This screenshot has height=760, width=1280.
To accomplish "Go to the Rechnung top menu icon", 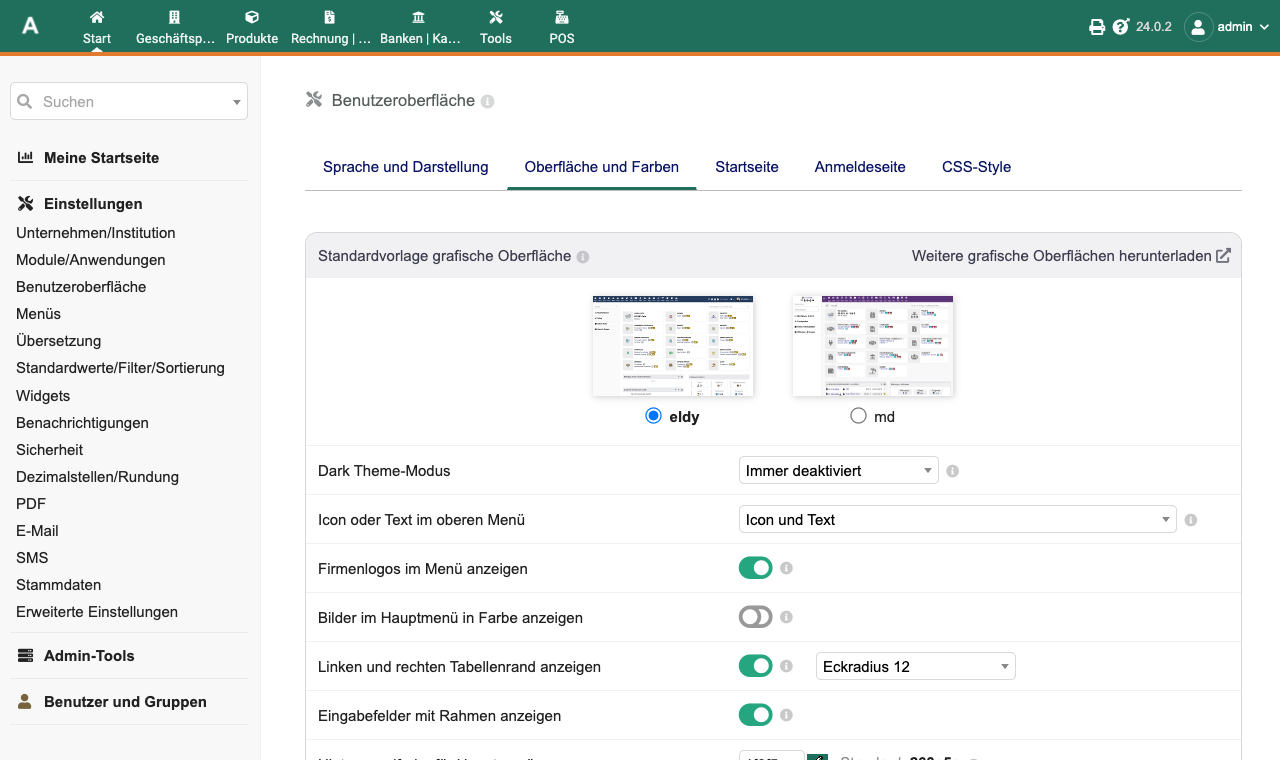I will point(330,17).
